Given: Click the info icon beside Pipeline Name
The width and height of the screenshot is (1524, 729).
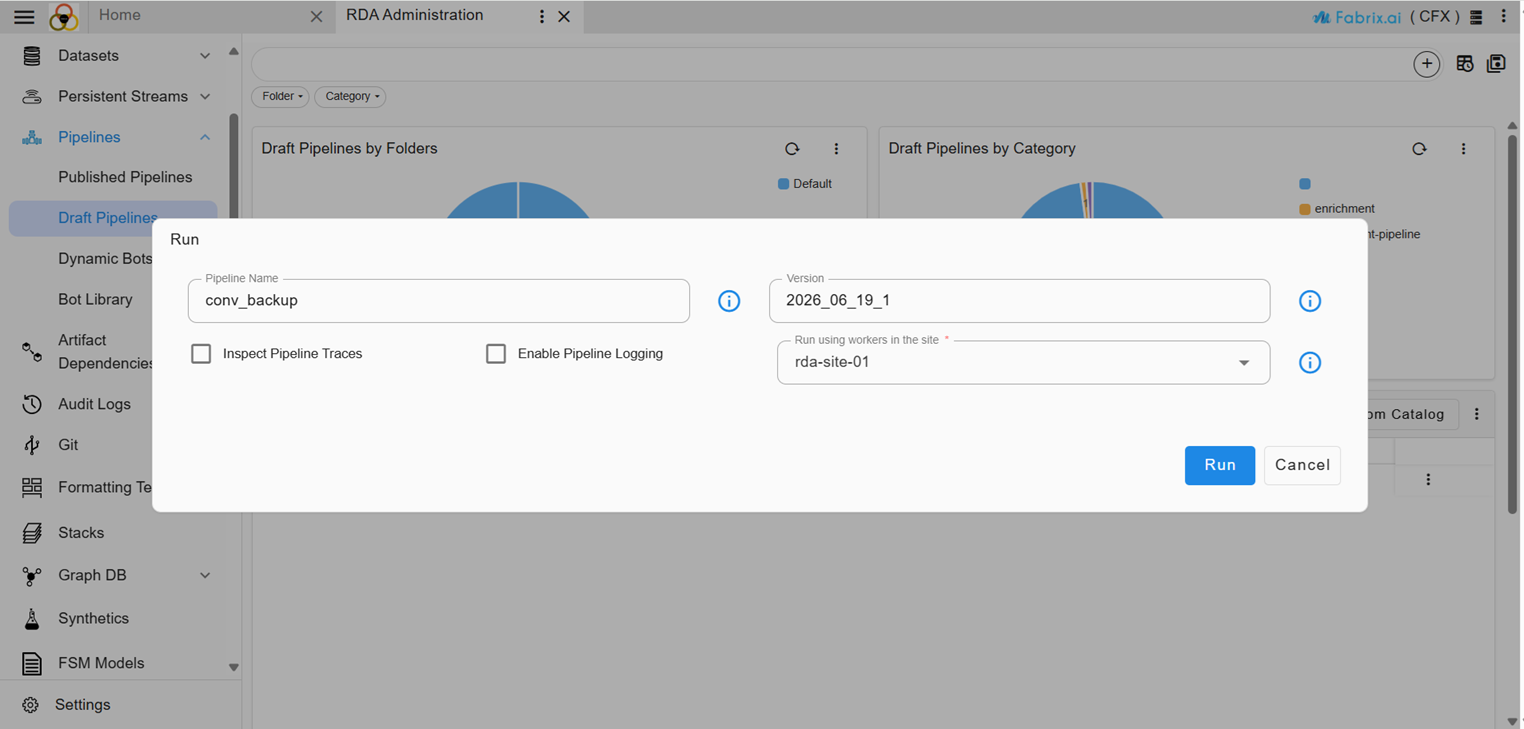Looking at the screenshot, I should coord(729,301).
